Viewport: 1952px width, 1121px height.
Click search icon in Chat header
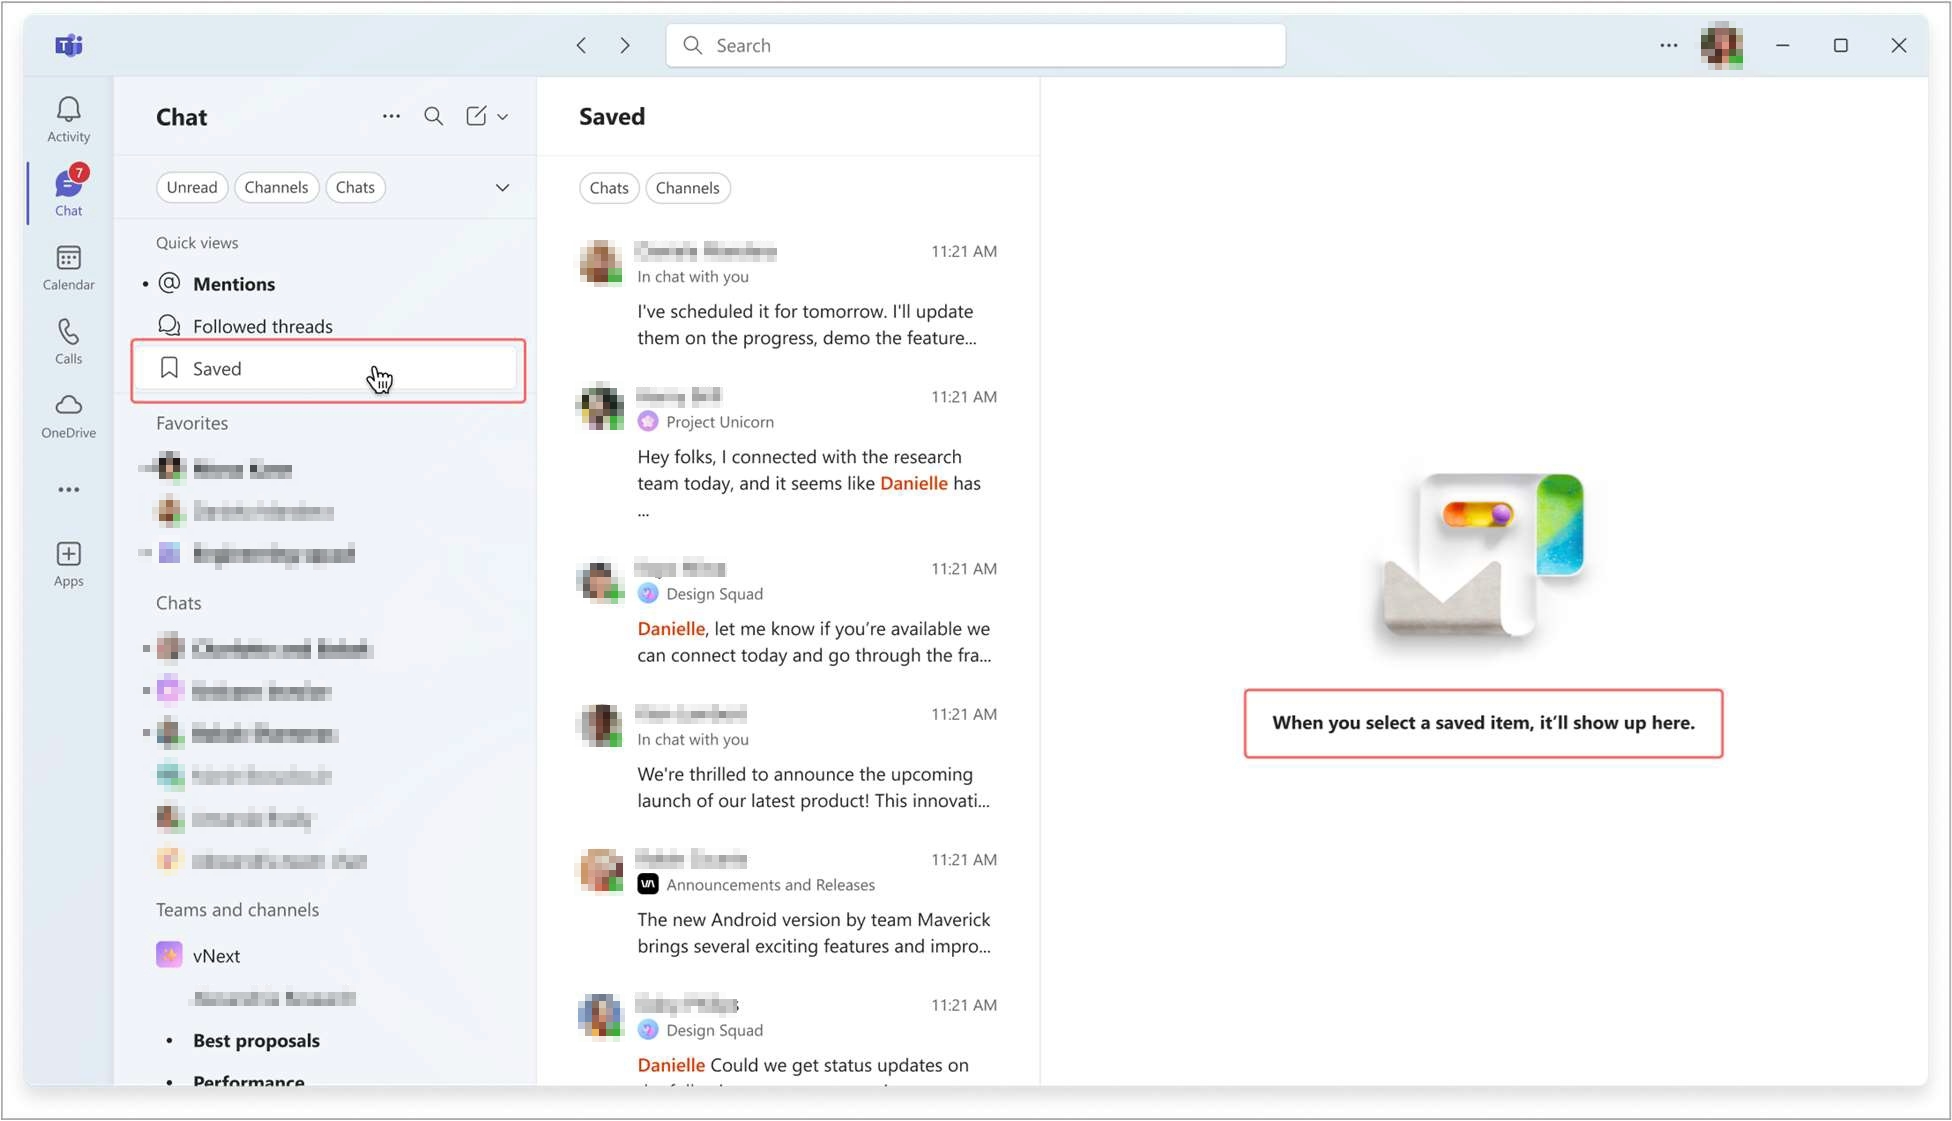(433, 116)
